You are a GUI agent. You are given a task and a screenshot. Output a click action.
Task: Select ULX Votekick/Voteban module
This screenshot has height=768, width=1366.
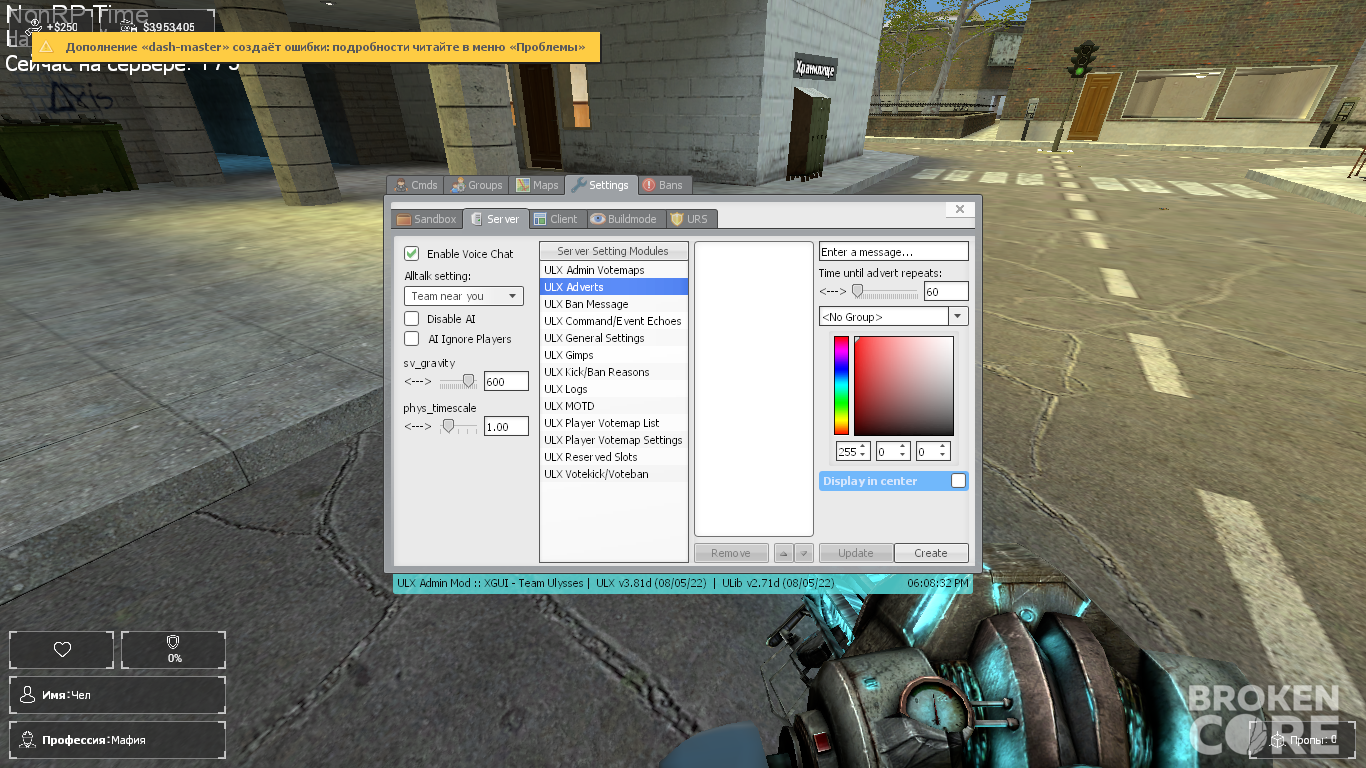point(614,474)
